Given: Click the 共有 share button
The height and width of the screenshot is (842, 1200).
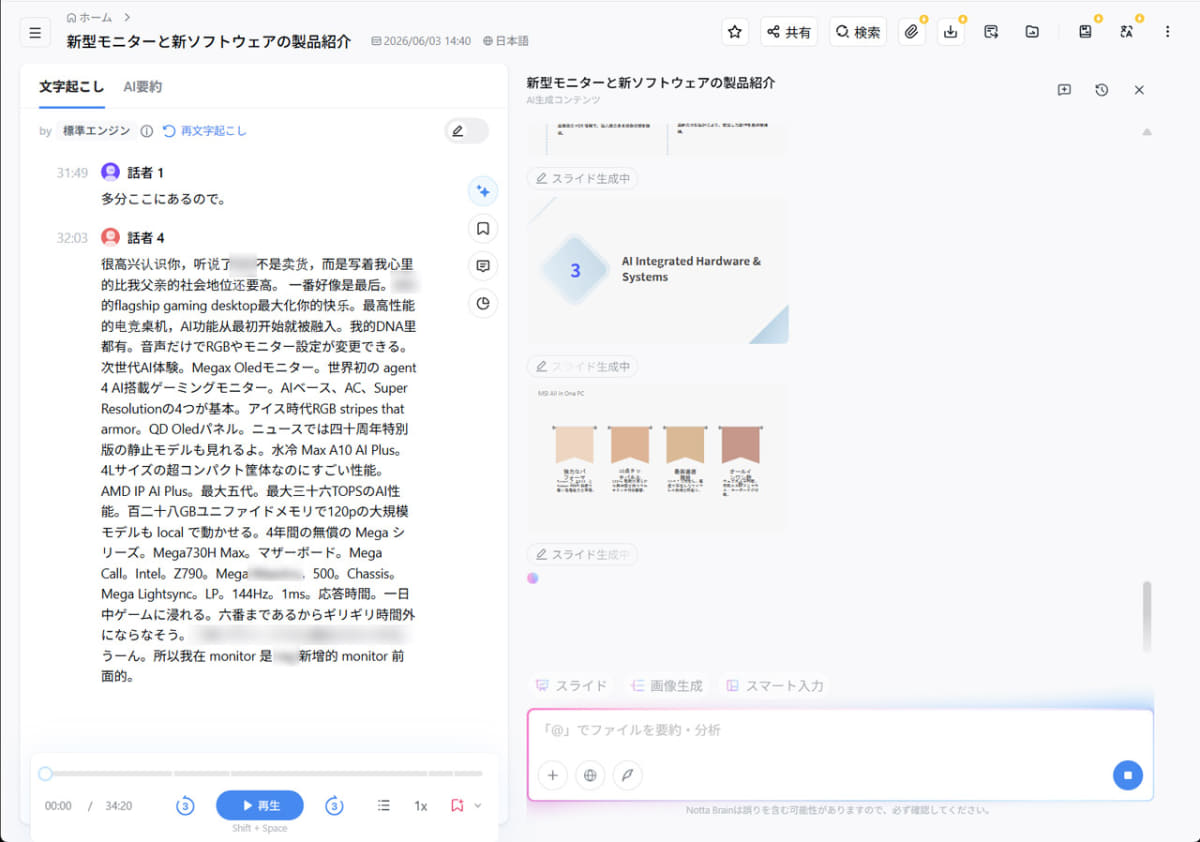Looking at the screenshot, I should (x=789, y=32).
